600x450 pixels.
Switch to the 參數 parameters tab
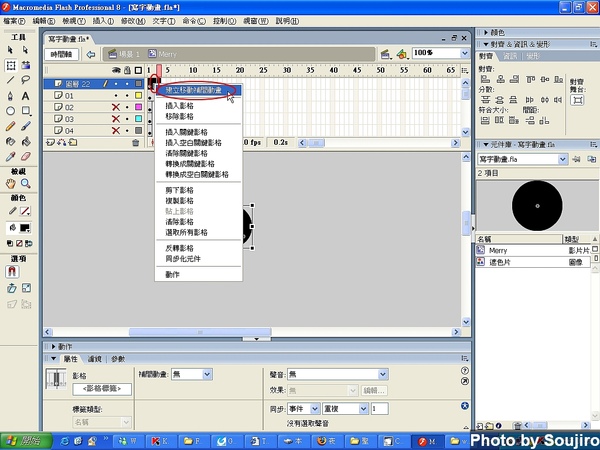[118, 359]
